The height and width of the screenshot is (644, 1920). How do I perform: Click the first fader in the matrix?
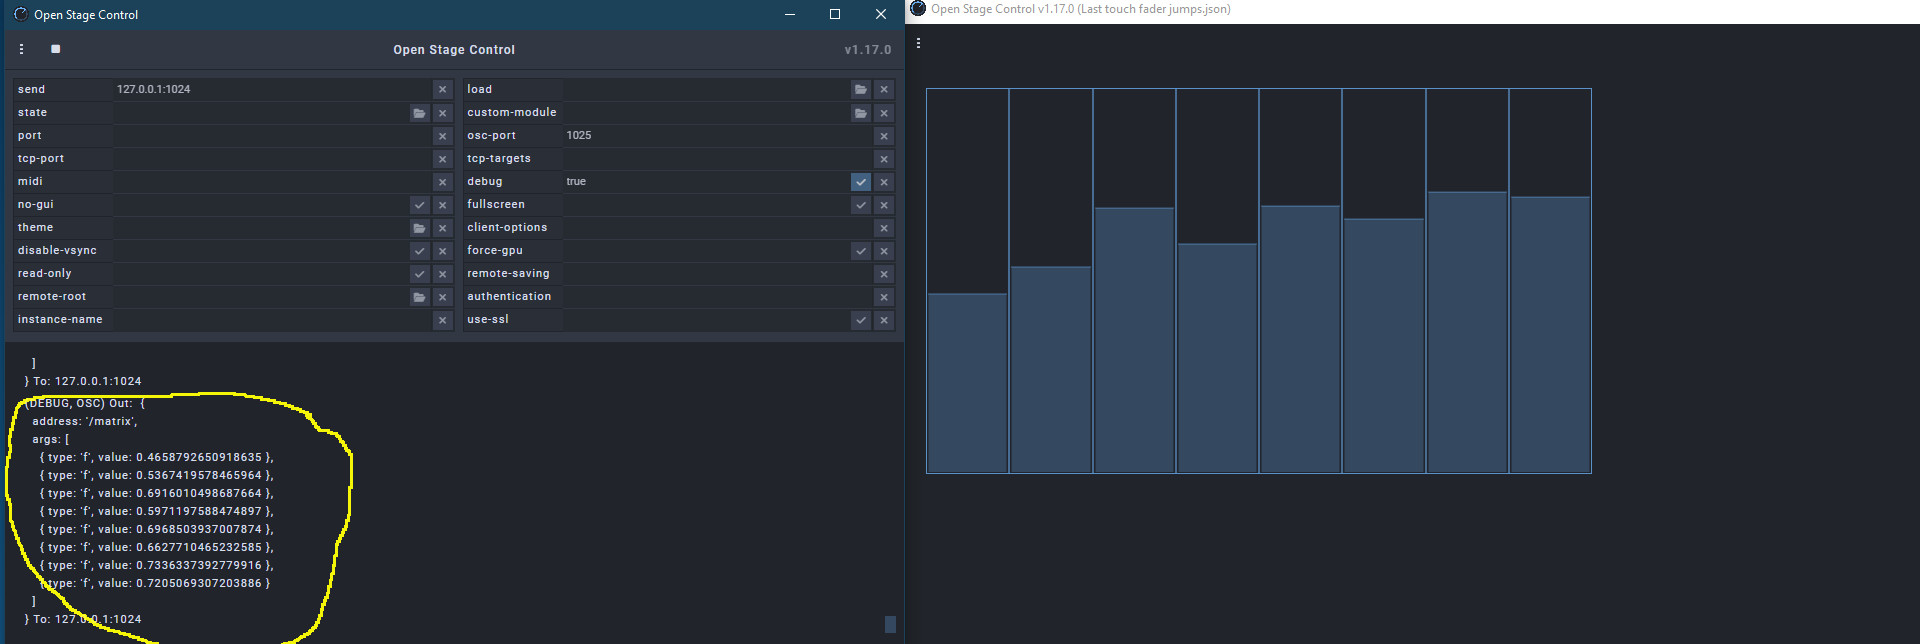967,281
